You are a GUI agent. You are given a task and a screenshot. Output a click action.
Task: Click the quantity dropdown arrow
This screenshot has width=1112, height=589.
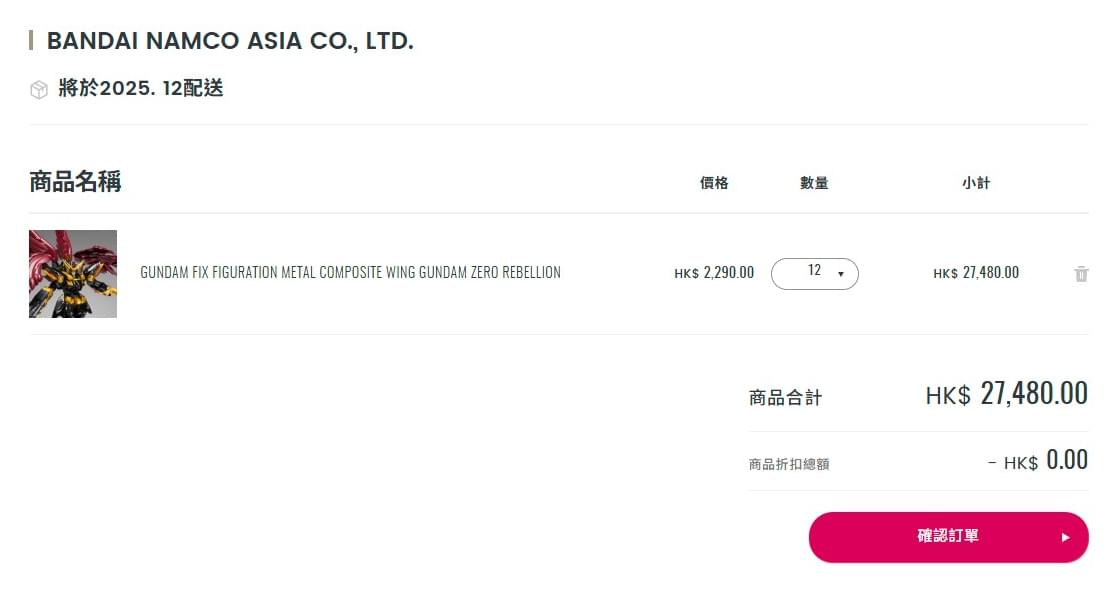[x=840, y=274]
